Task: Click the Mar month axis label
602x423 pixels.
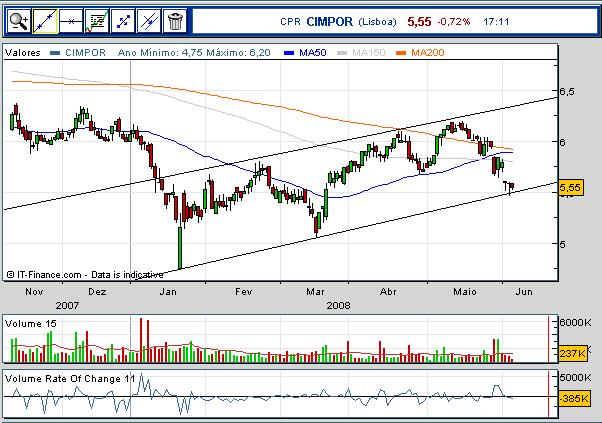Action: (315, 292)
